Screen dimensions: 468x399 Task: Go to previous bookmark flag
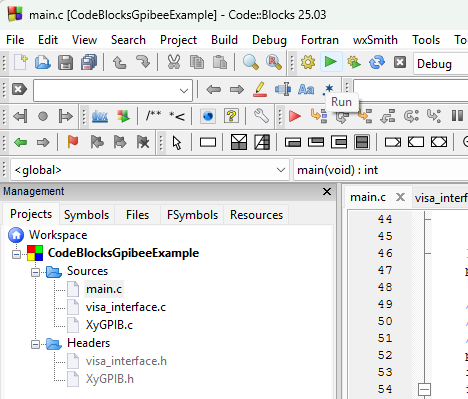tap(97, 142)
